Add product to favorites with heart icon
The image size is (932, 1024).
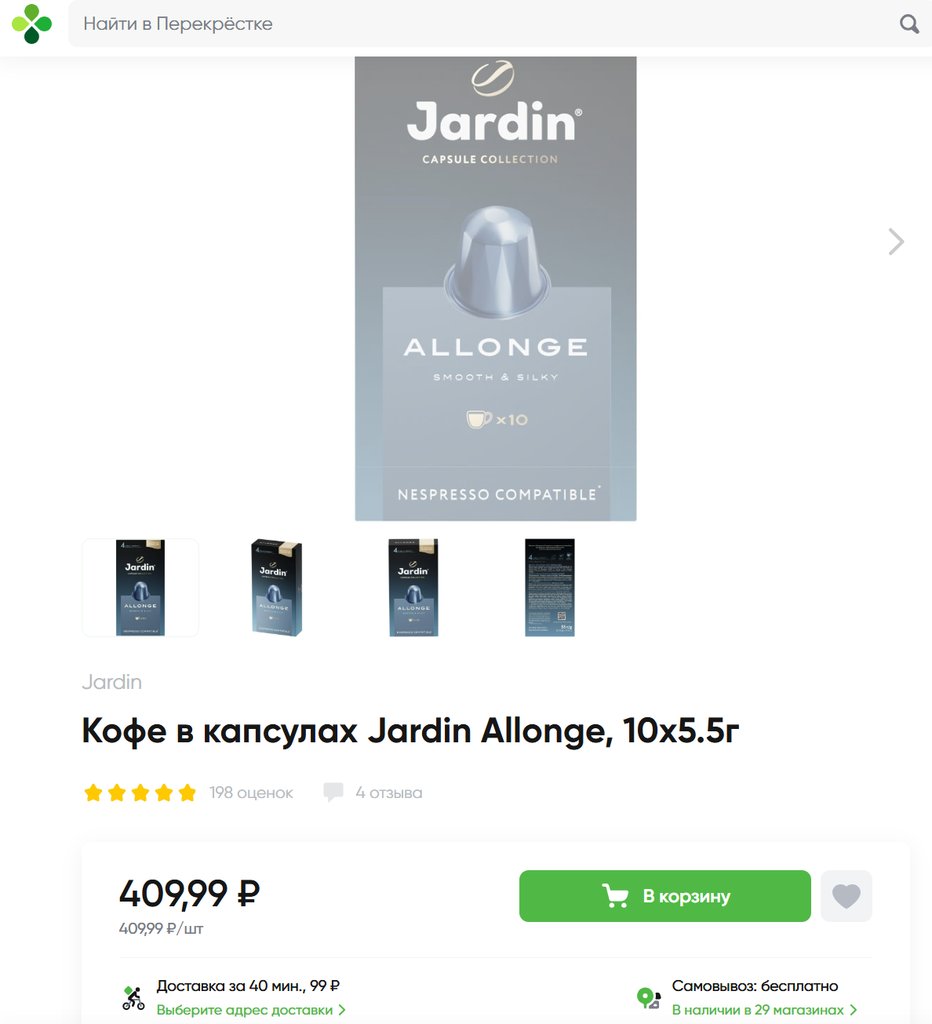coord(846,896)
